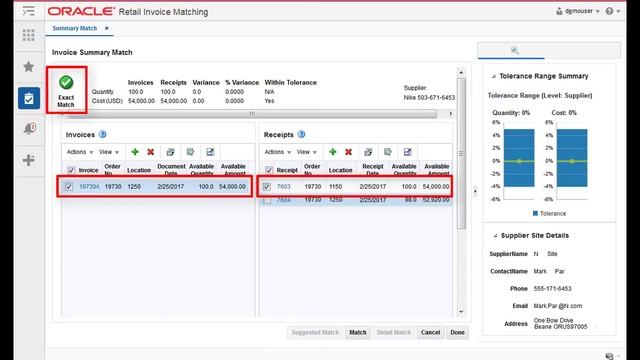This screenshot has height=360, width=640.
Task: Open receipt 7603 link
Action: 284,187
